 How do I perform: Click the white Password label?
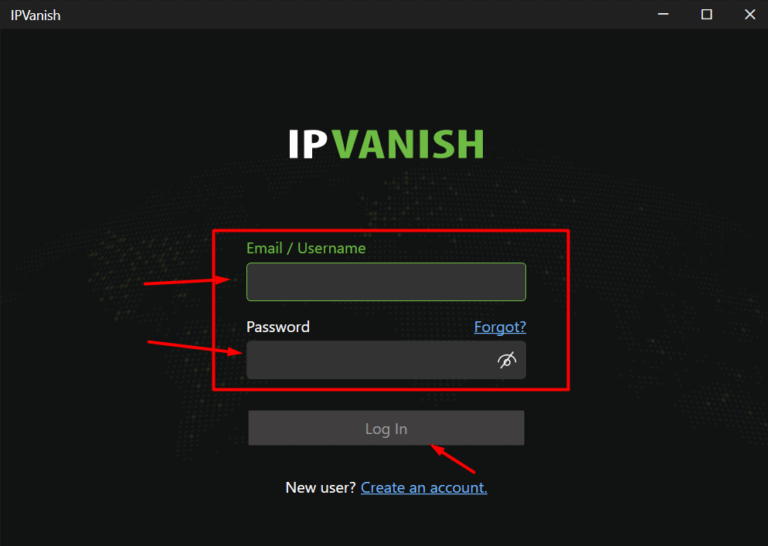[x=278, y=327]
